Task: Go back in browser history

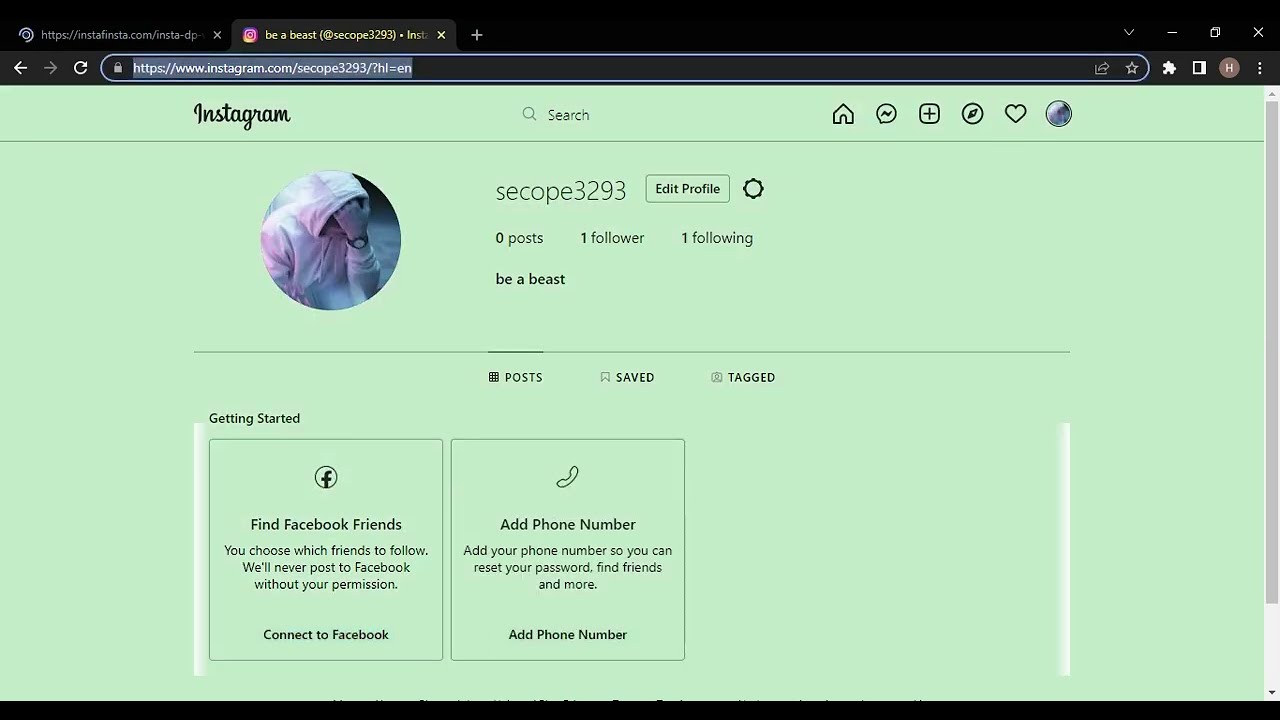Action: coord(20,68)
